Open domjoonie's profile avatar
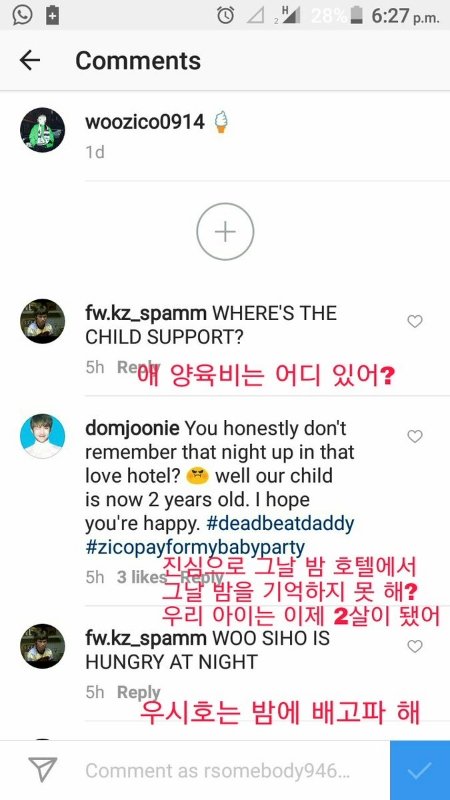Screen dimensions: 450x800 [42, 436]
